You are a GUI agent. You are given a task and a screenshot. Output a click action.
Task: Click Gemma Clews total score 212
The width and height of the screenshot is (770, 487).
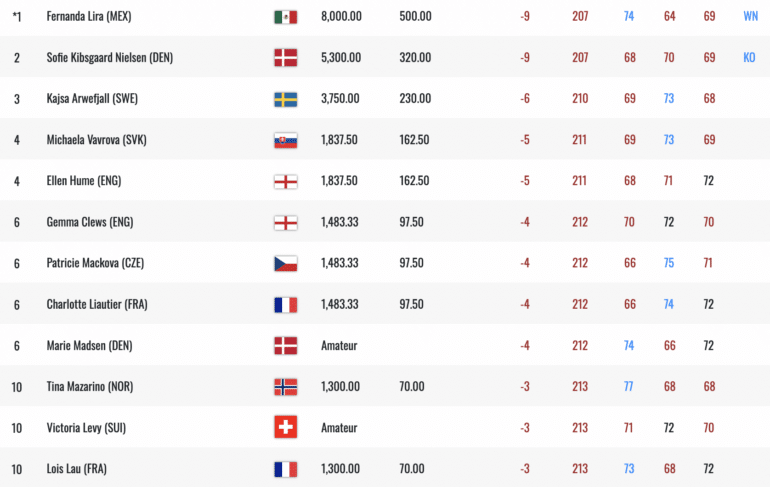click(x=580, y=222)
